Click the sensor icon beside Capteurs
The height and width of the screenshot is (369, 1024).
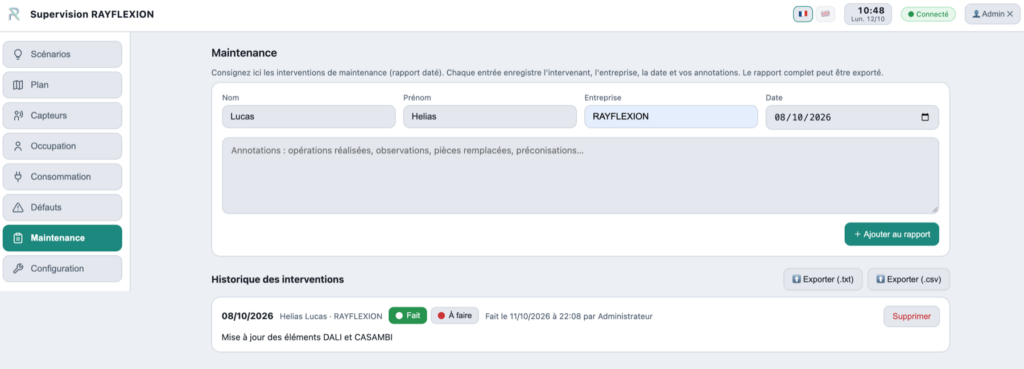[18, 116]
